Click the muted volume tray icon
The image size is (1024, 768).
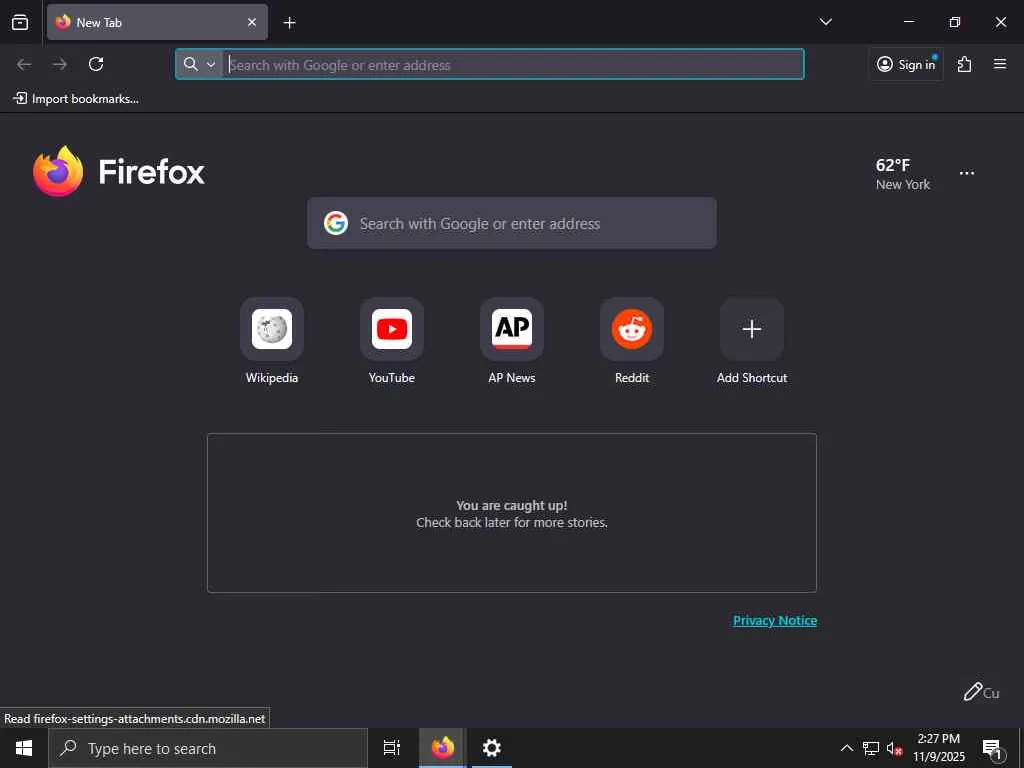click(x=894, y=748)
